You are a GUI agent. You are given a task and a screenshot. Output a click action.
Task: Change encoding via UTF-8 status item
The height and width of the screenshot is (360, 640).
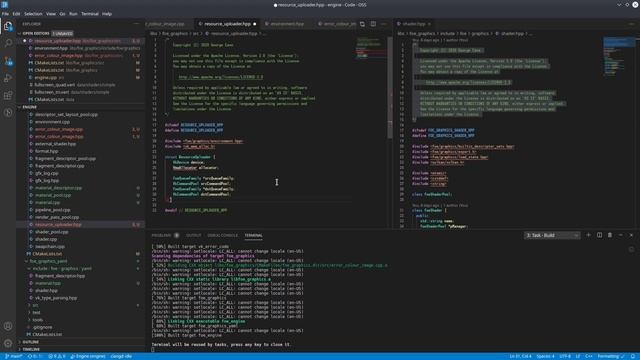coord(565,356)
